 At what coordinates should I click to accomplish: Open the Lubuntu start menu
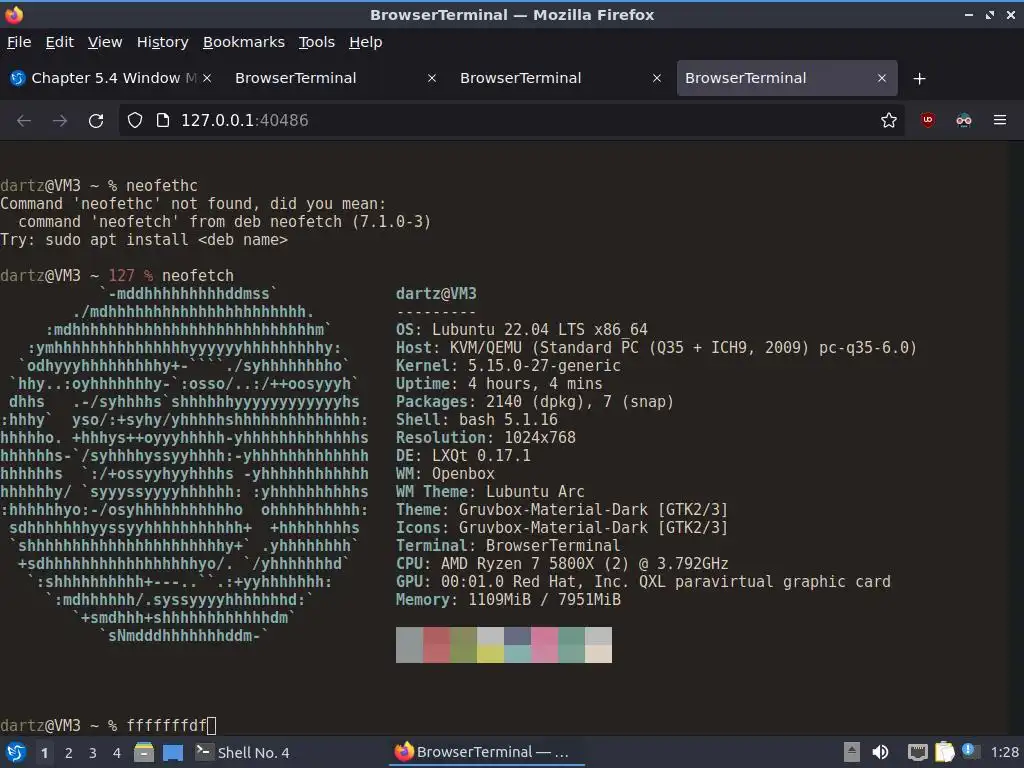[x=16, y=752]
